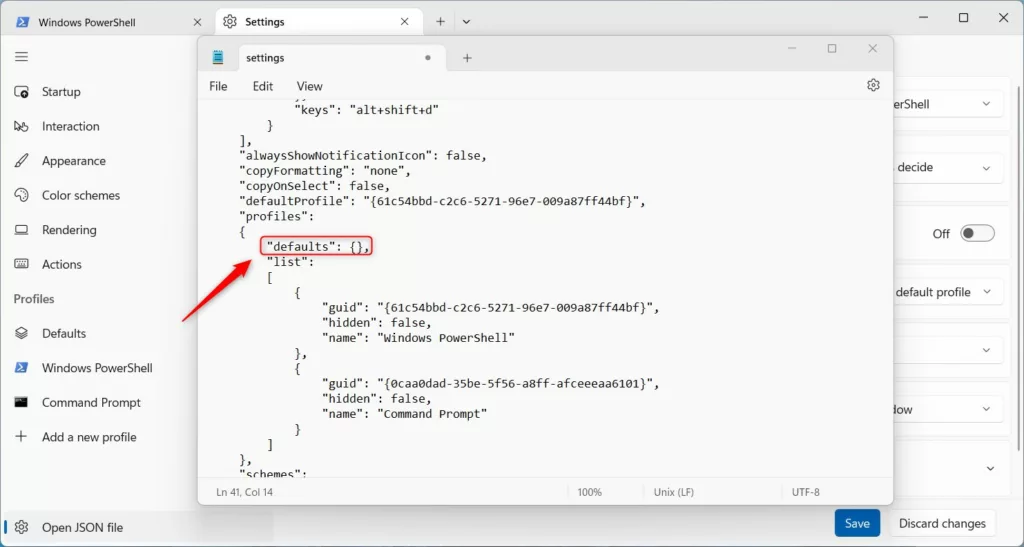The width and height of the screenshot is (1024, 547).
Task: Select Windows PowerShell profile in sidebar
Action: (x=98, y=368)
